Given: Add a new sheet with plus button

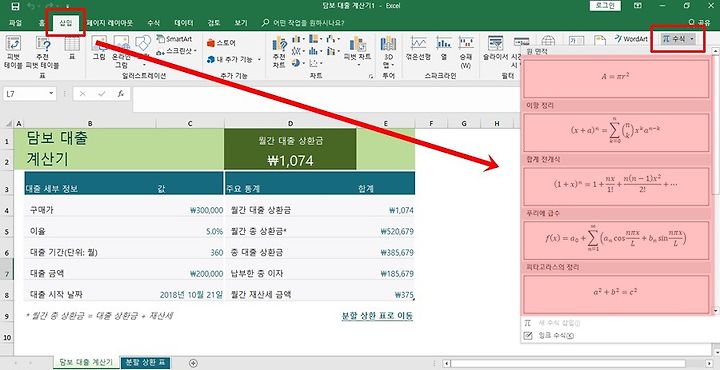Looking at the screenshot, I should click(x=193, y=363).
